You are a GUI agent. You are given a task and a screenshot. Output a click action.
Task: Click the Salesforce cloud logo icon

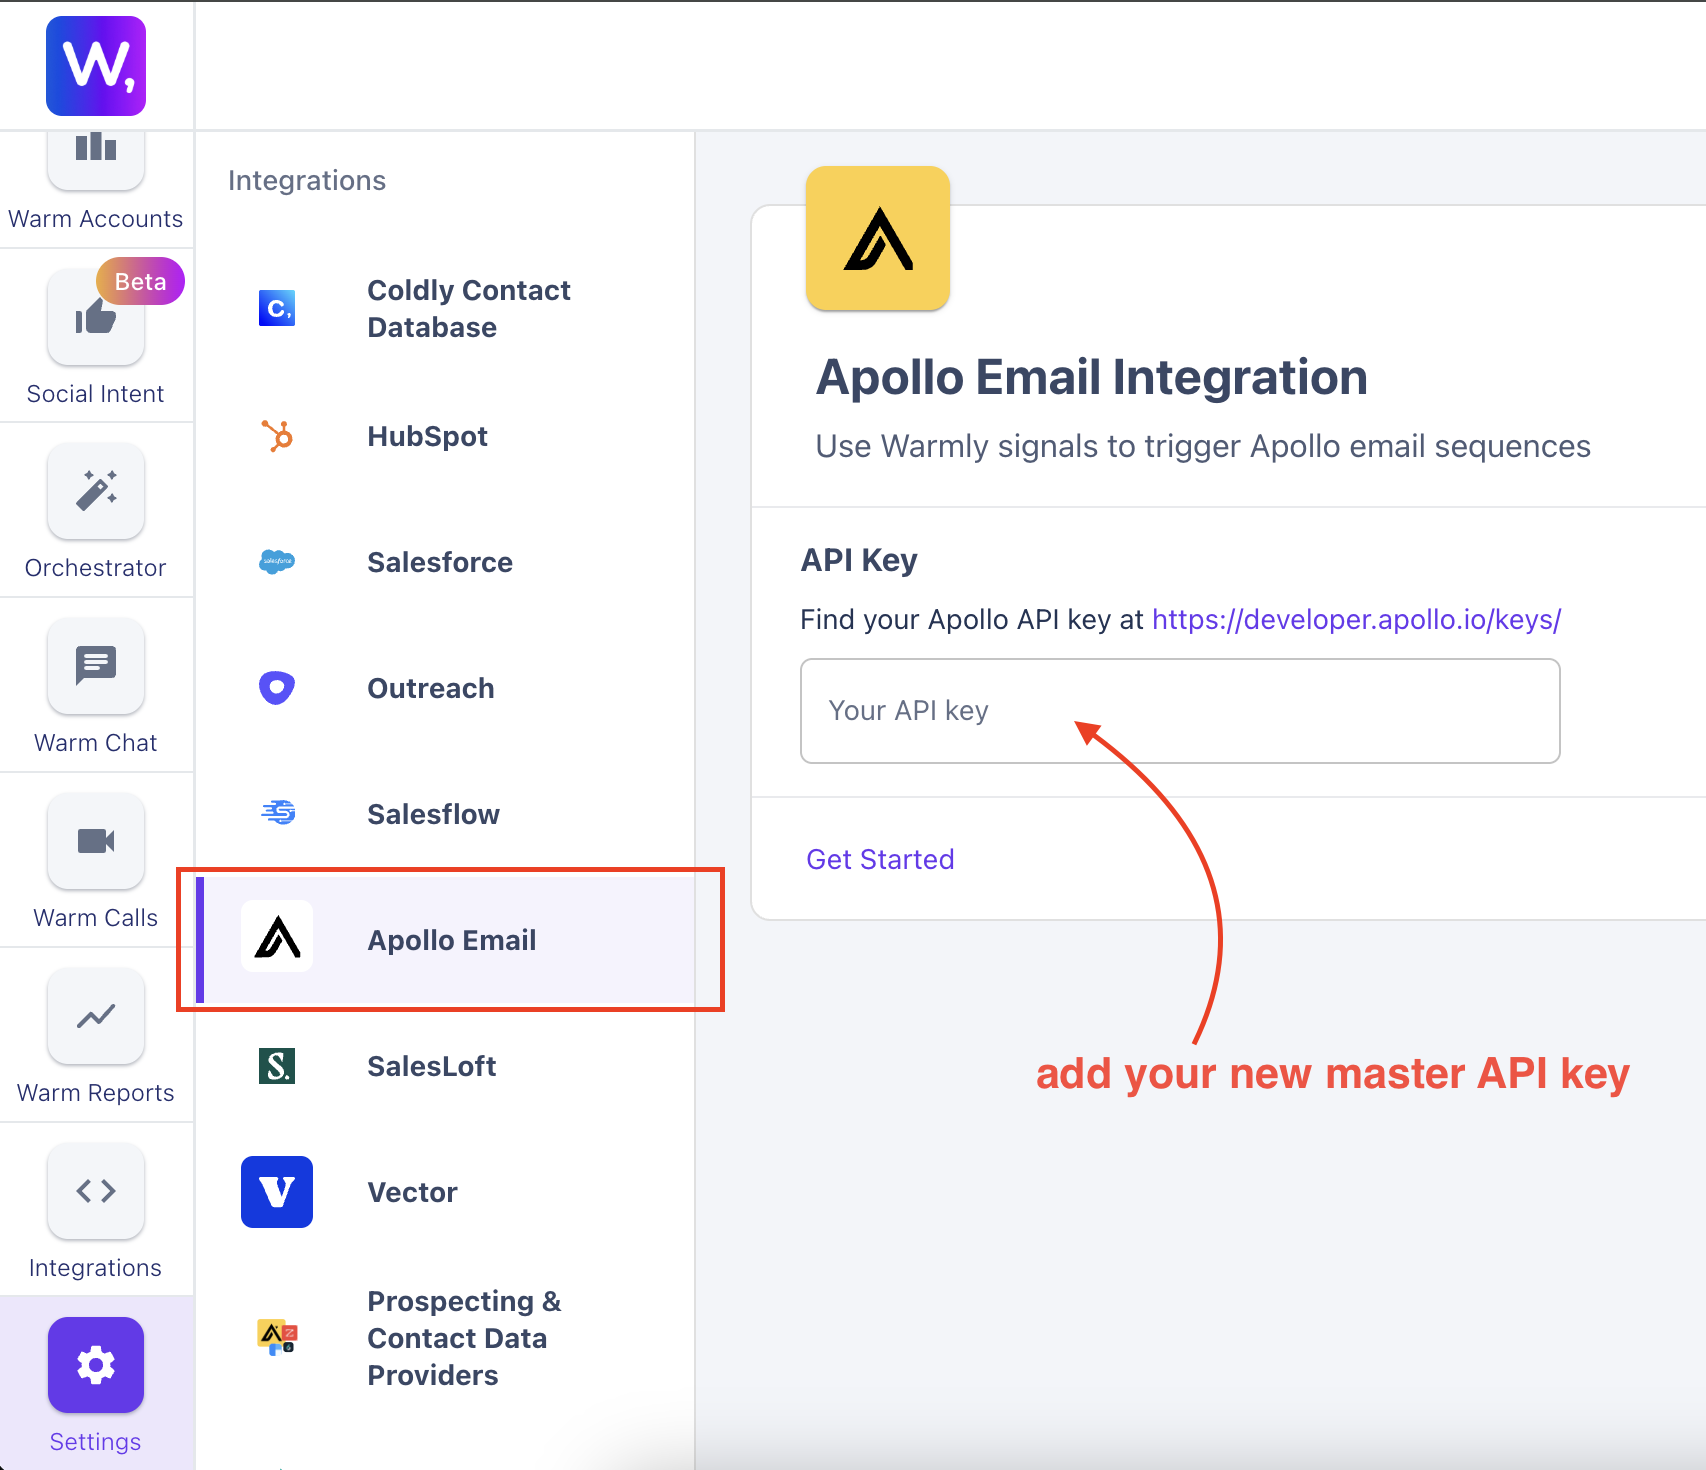(277, 562)
